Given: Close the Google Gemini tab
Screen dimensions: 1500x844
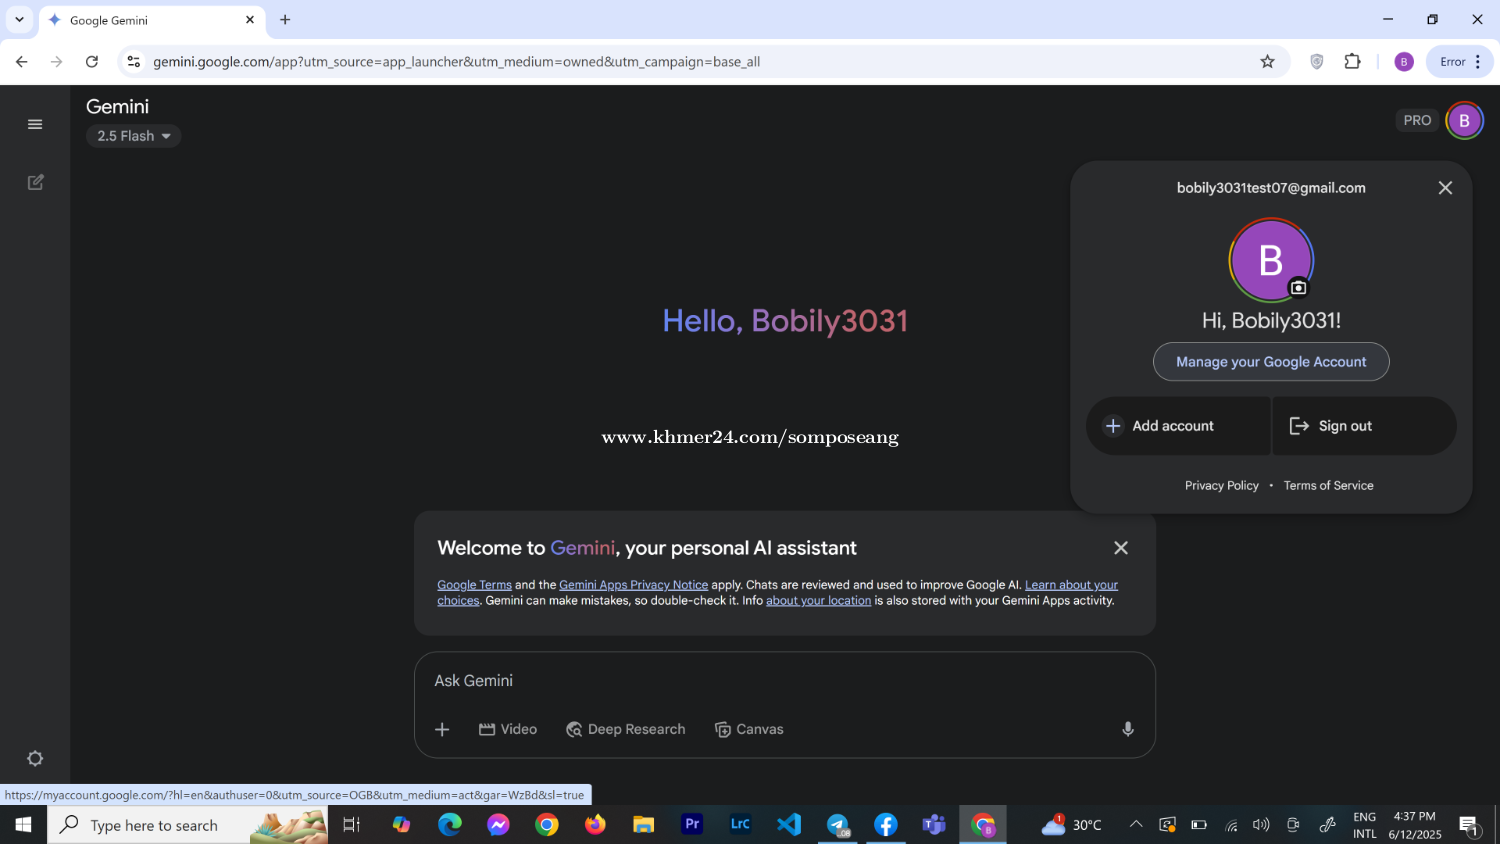Looking at the screenshot, I should point(250,20).
